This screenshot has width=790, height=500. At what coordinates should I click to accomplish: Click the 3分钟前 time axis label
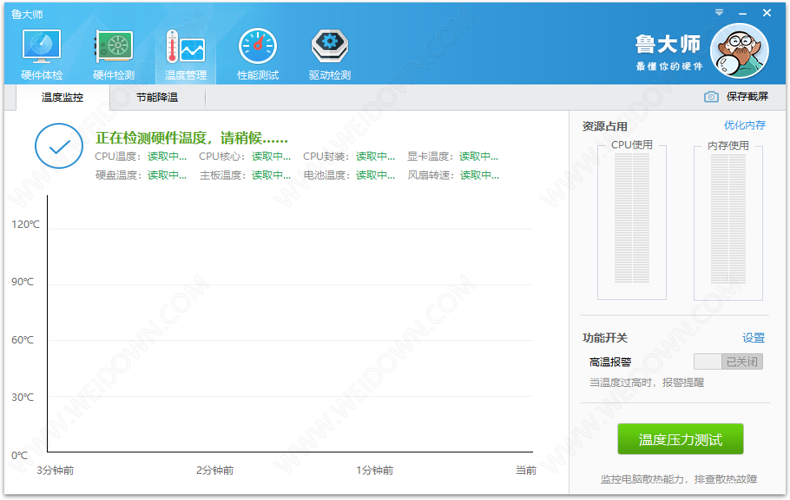[55, 470]
